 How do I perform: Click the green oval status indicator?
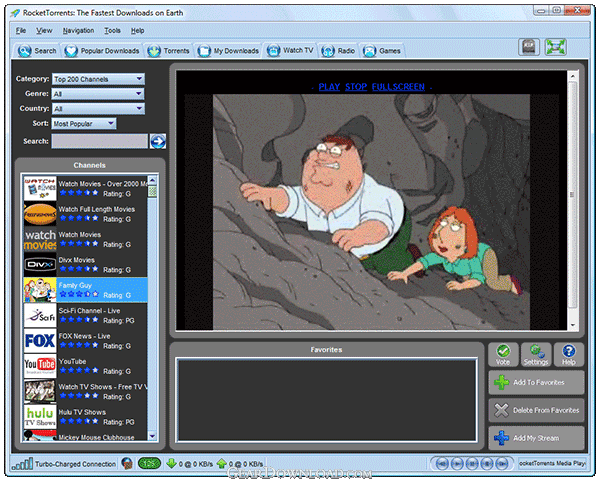click(x=149, y=464)
